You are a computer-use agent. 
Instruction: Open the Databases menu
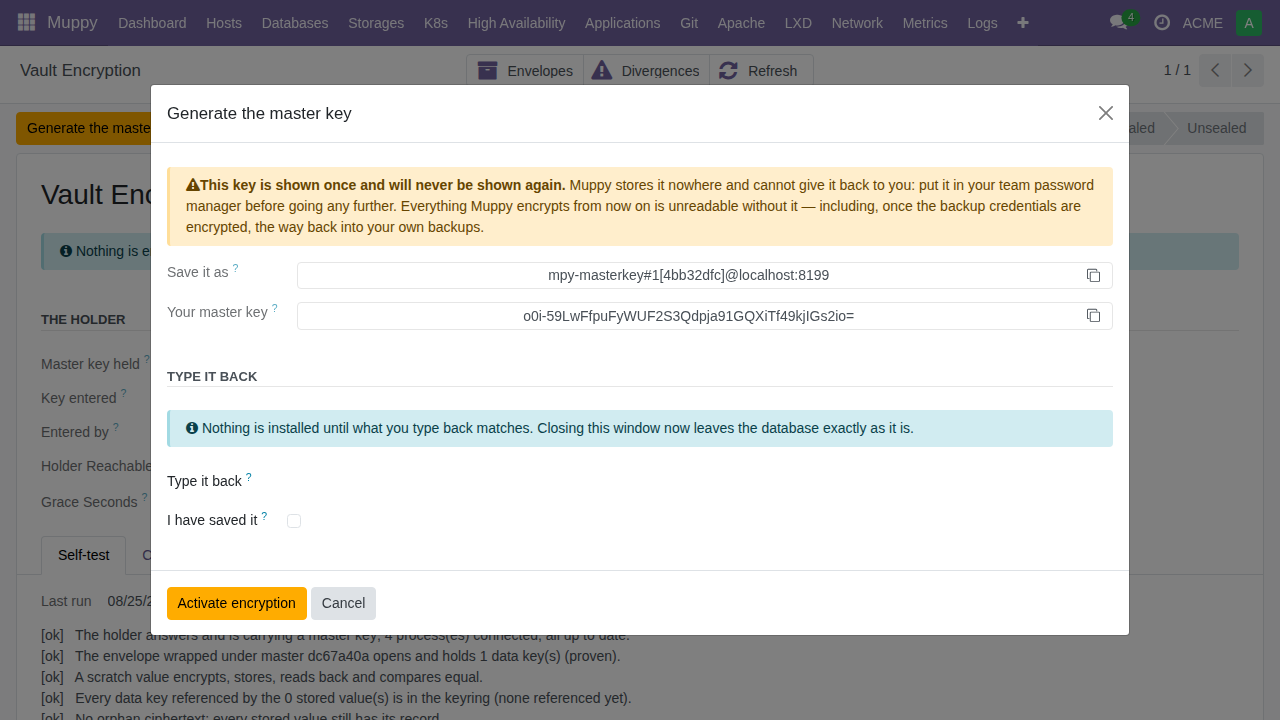click(x=295, y=23)
